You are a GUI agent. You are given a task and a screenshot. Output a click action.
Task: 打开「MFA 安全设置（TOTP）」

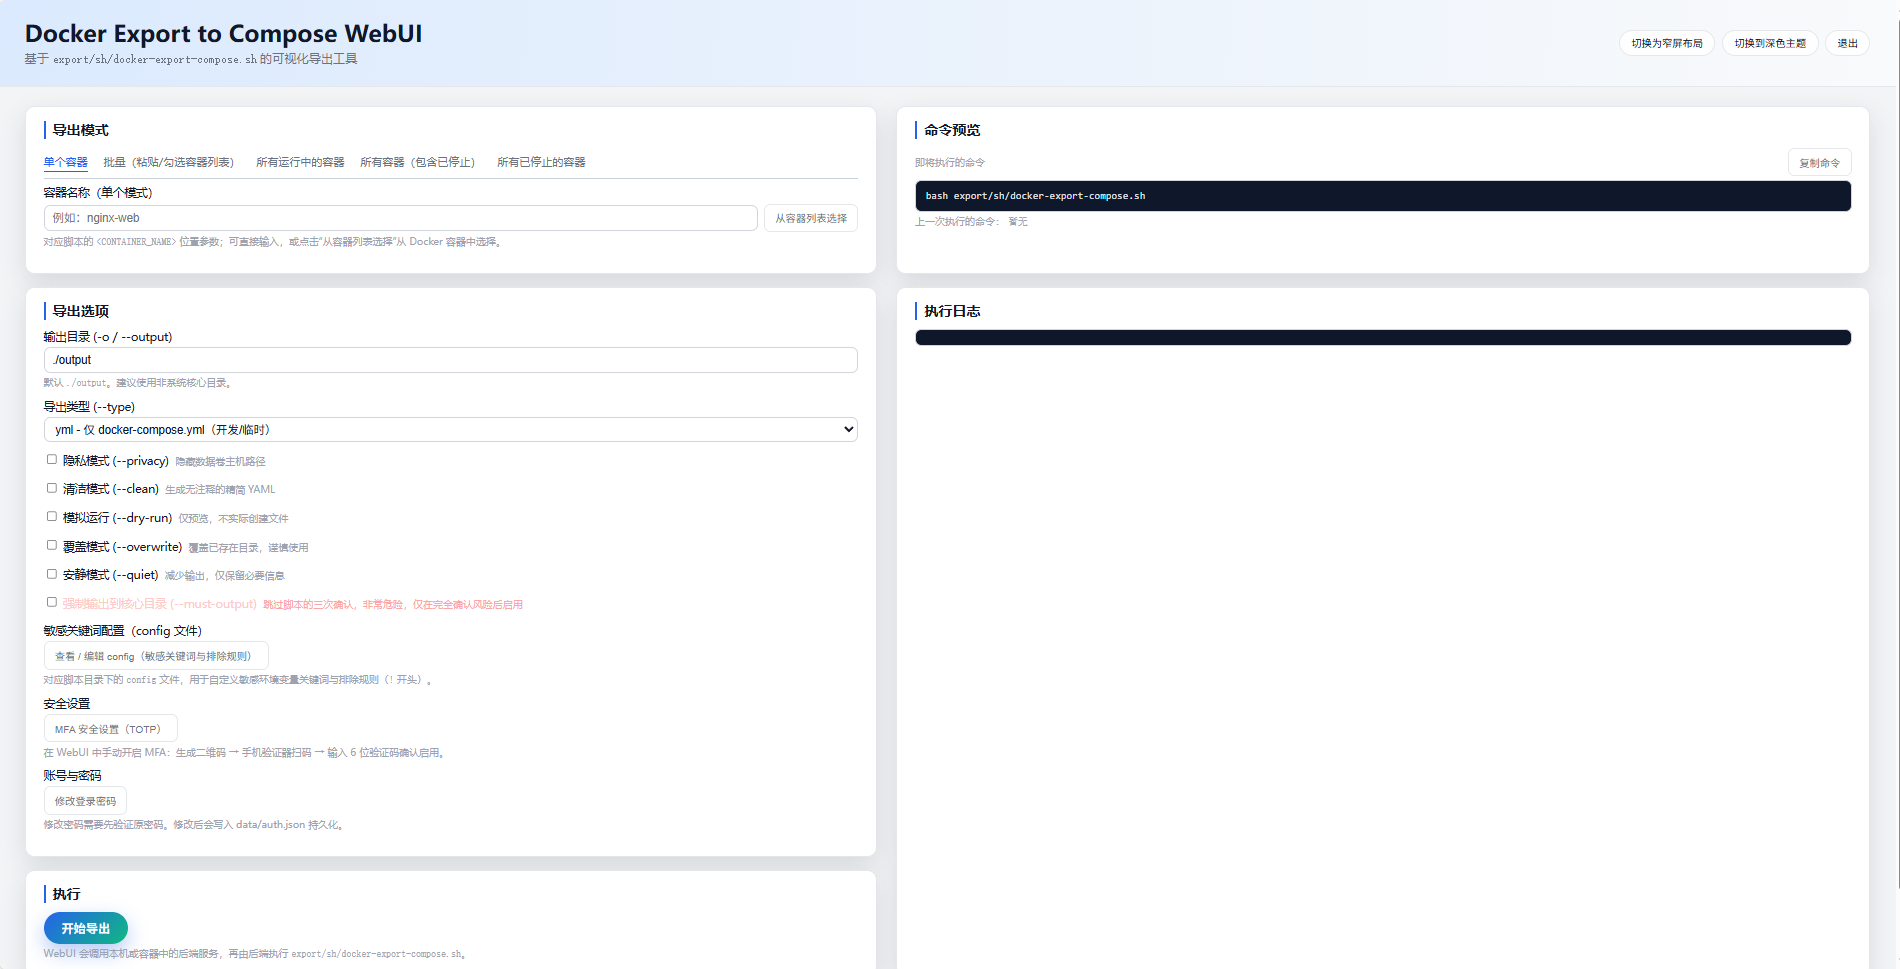point(110,728)
